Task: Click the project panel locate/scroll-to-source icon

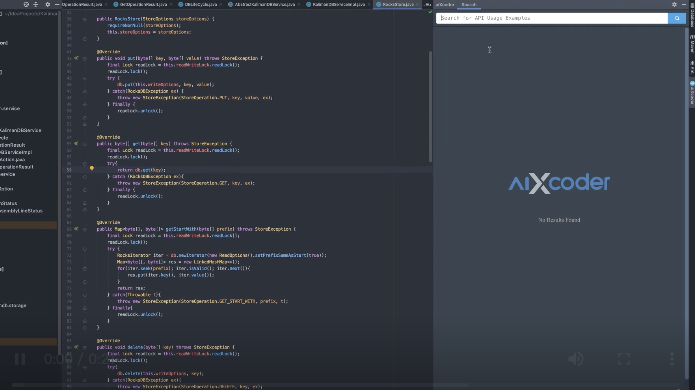Action: point(26,4)
